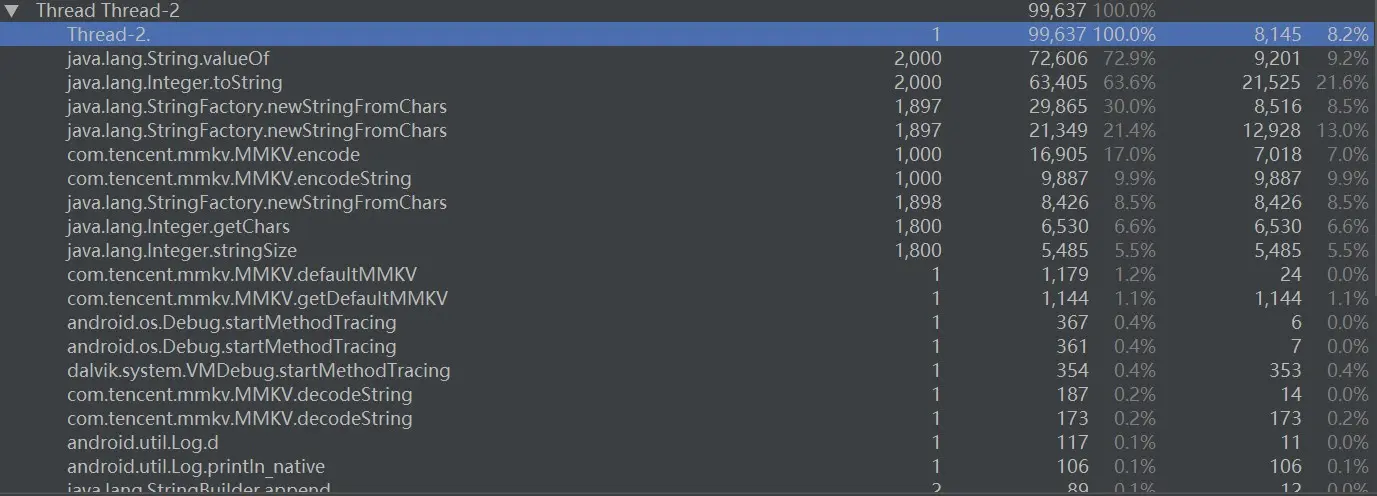The width and height of the screenshot is (1377, 496).
Task: Click MMKV.decodeString entry with 187 total
Action: pos(688,394)
